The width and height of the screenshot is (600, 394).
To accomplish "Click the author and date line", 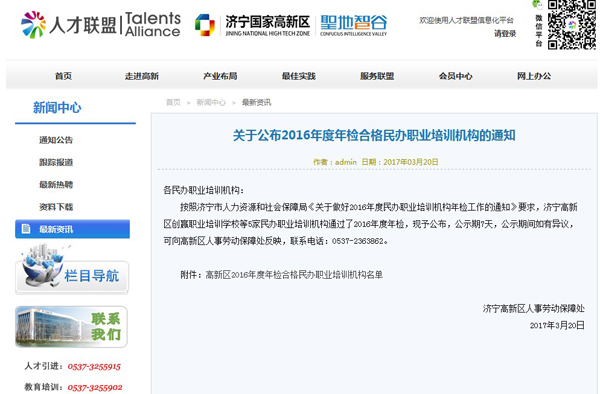I will (376, 162).
